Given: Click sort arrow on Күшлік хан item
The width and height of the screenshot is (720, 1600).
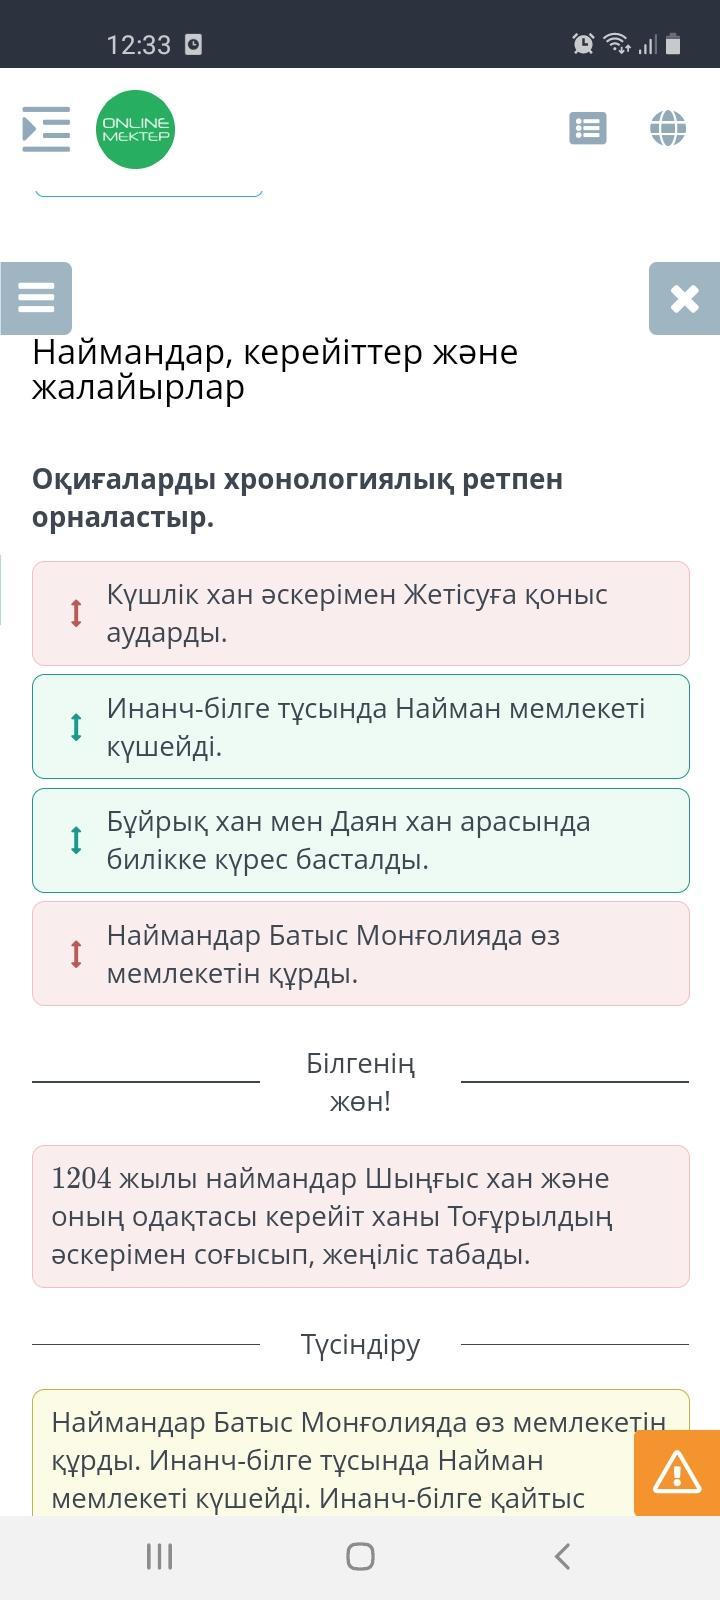Looking at the screenshot, I should 76,613.
